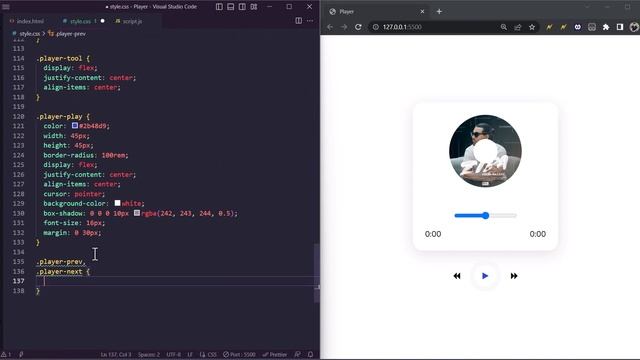Click .player-tool selector on line 114
The image size is (640, 360).
59,58
